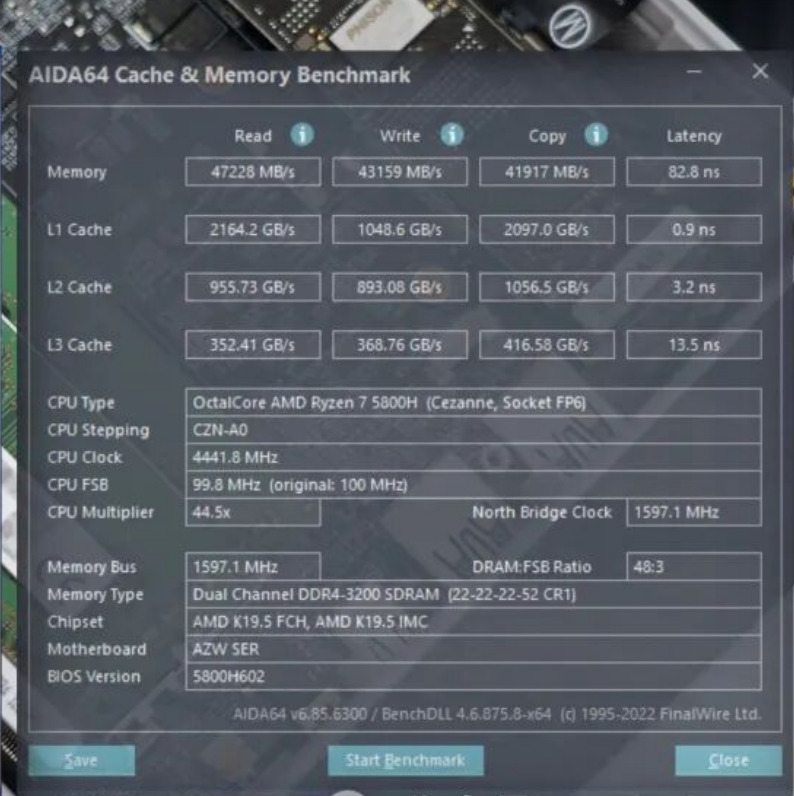This screenshot has height=796, width=794.
Task: Click the L2 Cache Copy result box
Action: pyautogui.click(x=546, y=288)
